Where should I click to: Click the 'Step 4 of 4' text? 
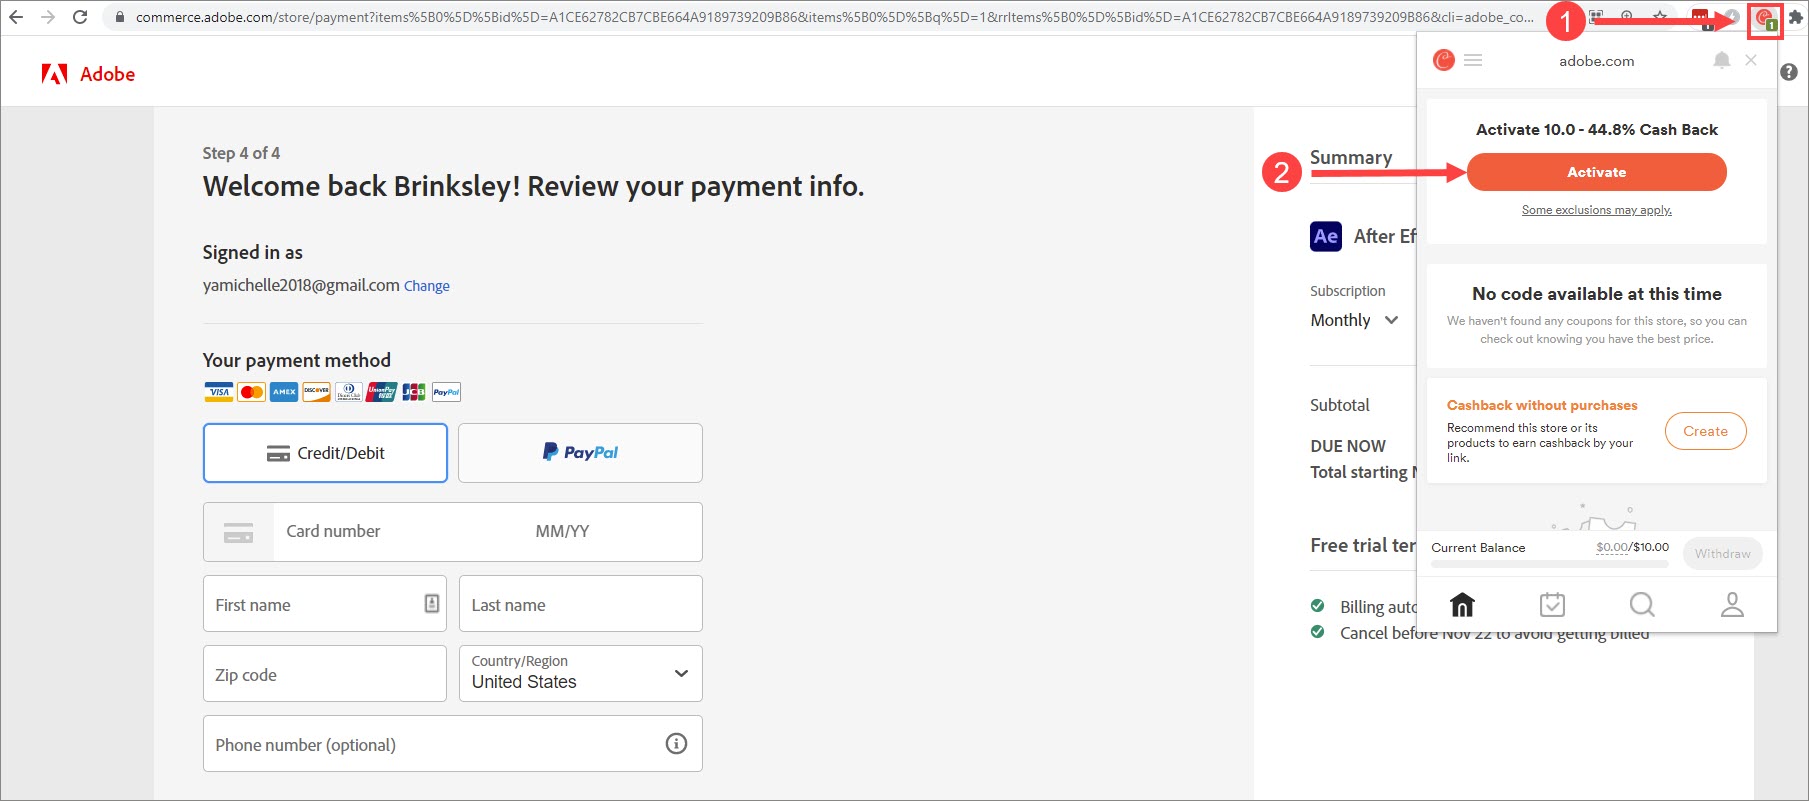241,153
